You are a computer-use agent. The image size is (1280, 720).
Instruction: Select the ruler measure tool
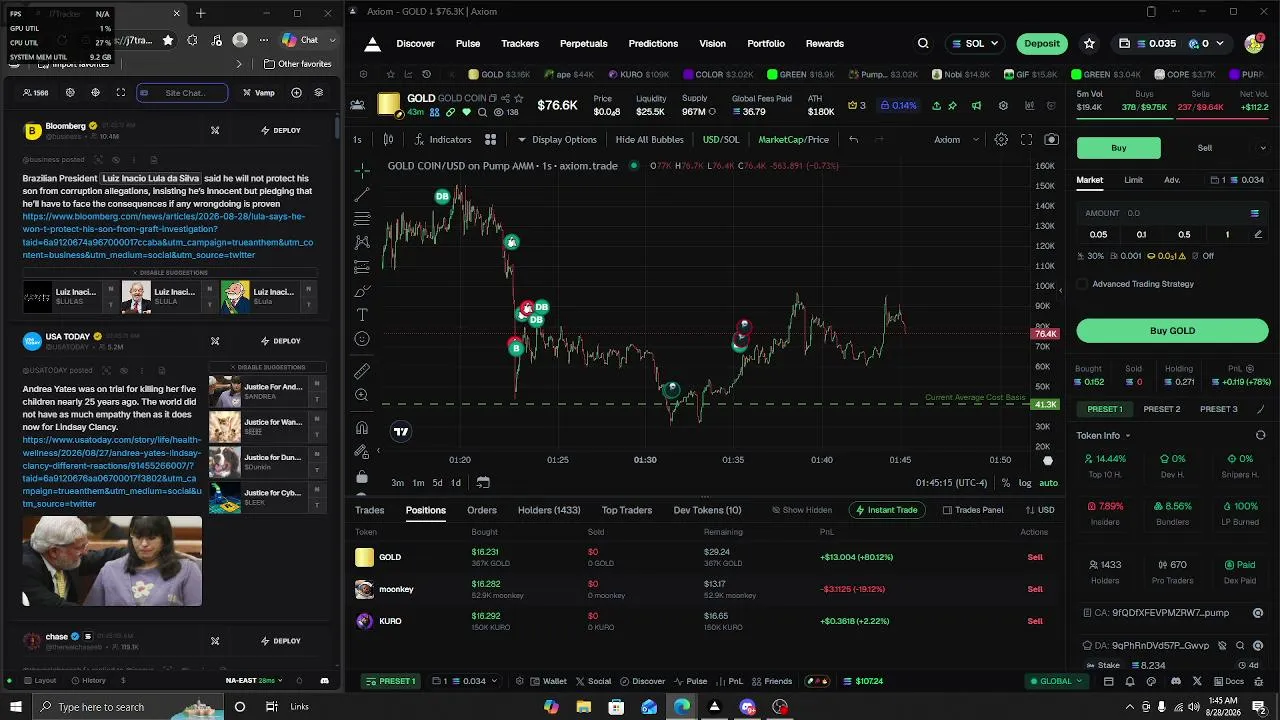pyautogui.click(x=362, y=371)
